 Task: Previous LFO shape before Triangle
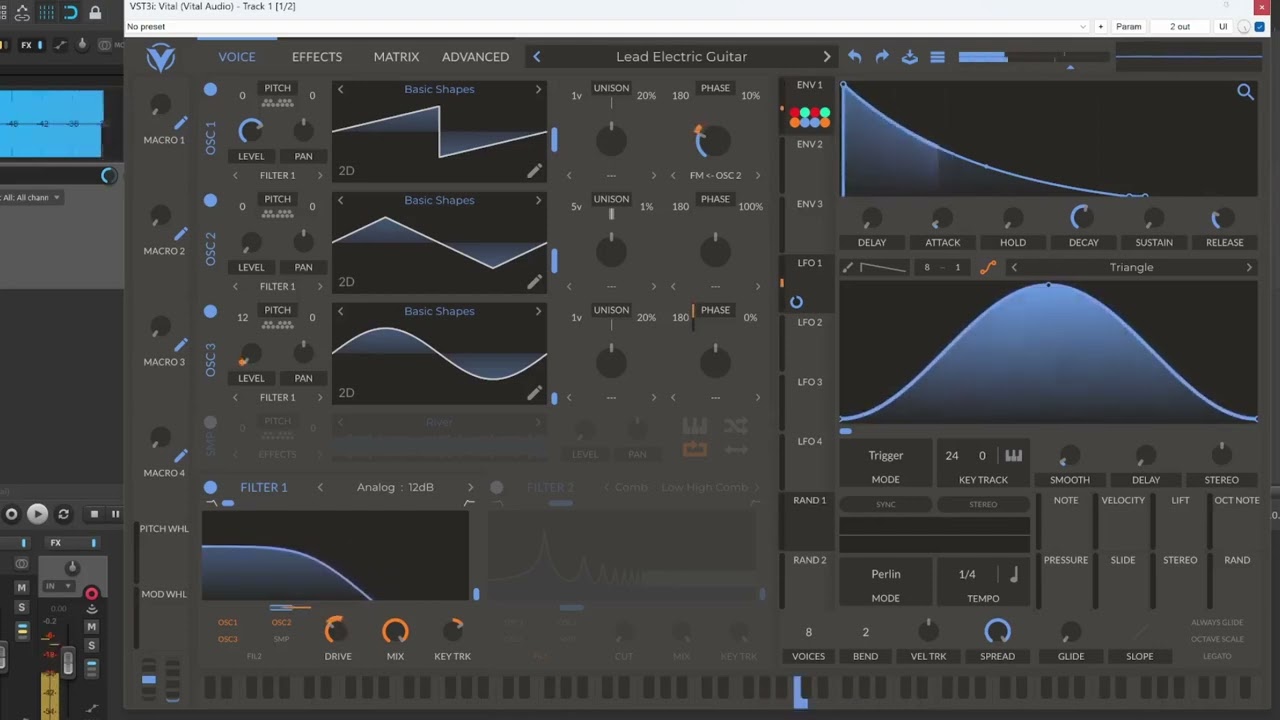pyautogui.click(x=1014, y=267)
